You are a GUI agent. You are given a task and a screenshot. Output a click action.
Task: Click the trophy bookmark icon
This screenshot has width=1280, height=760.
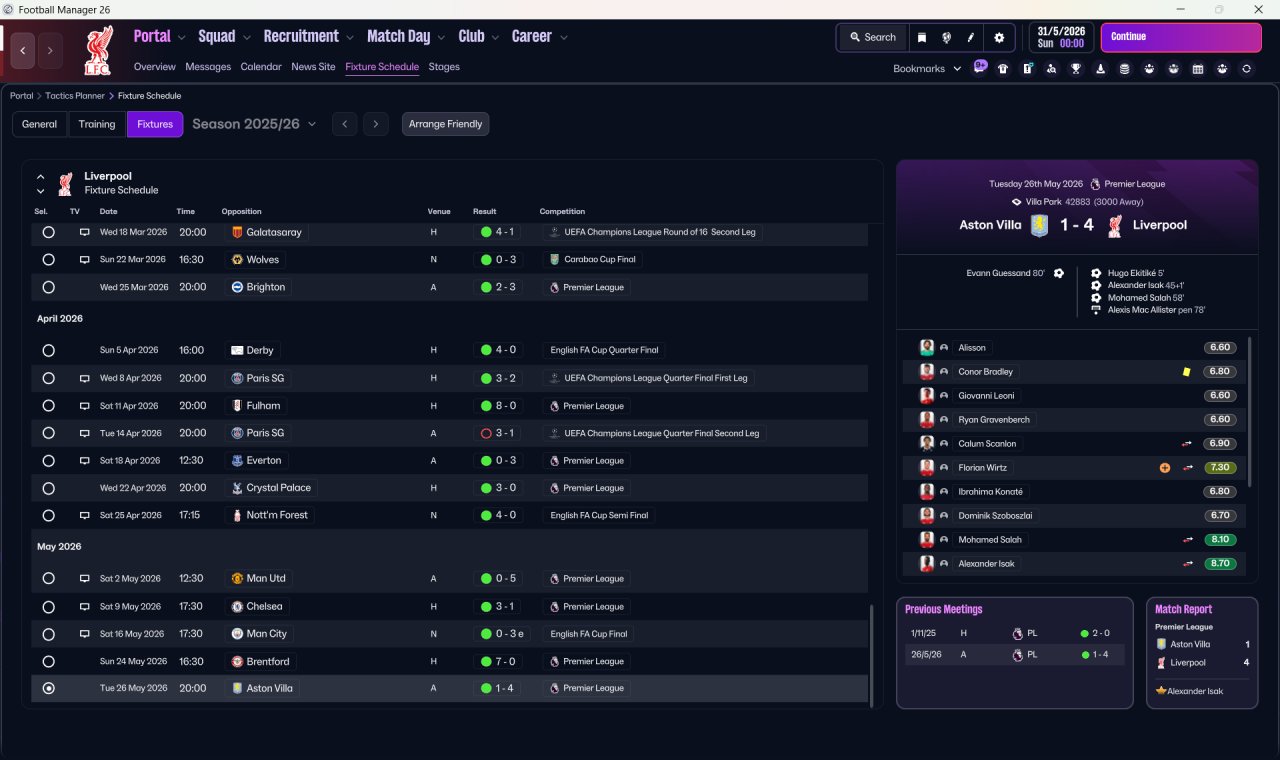1076,69
